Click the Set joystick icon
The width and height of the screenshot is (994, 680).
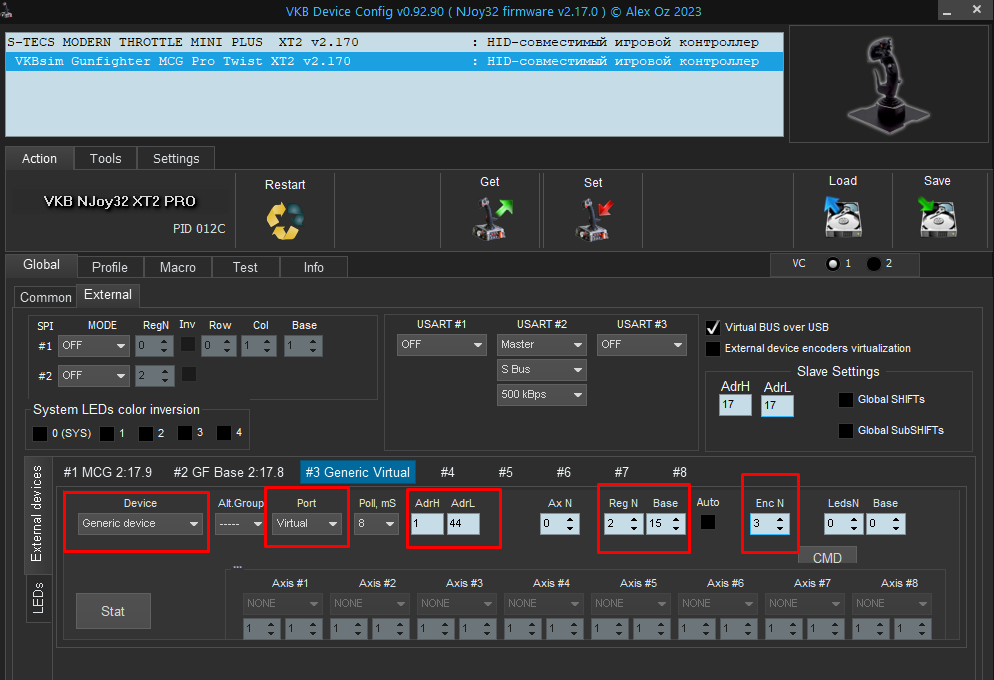pos(593,218)
